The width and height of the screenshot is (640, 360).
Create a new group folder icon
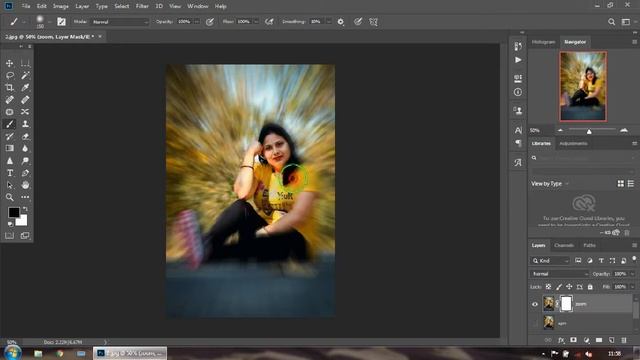pyautogui.click(x=599, y=340)
